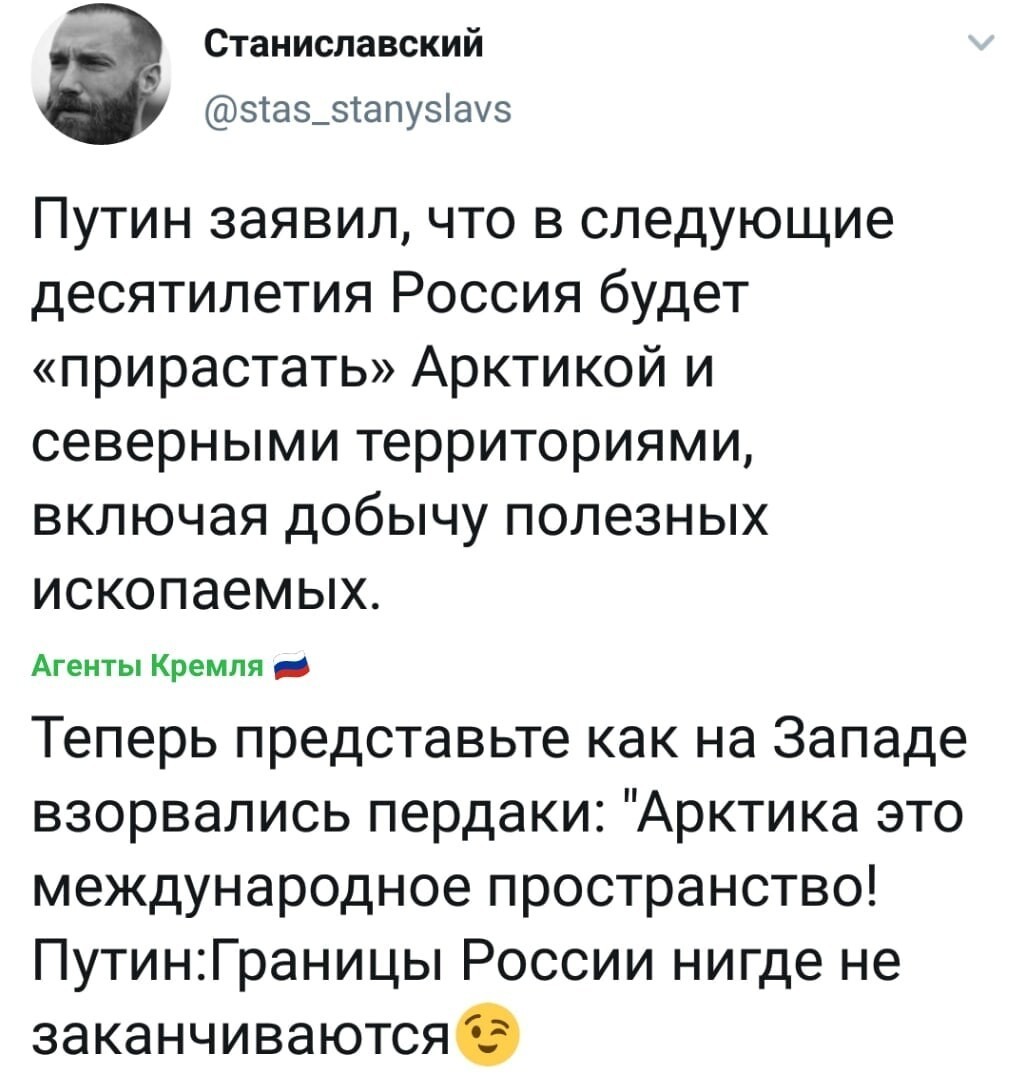Open the Станиславский display name profile
The image size is (1025, 1080).
pos(344,46)
